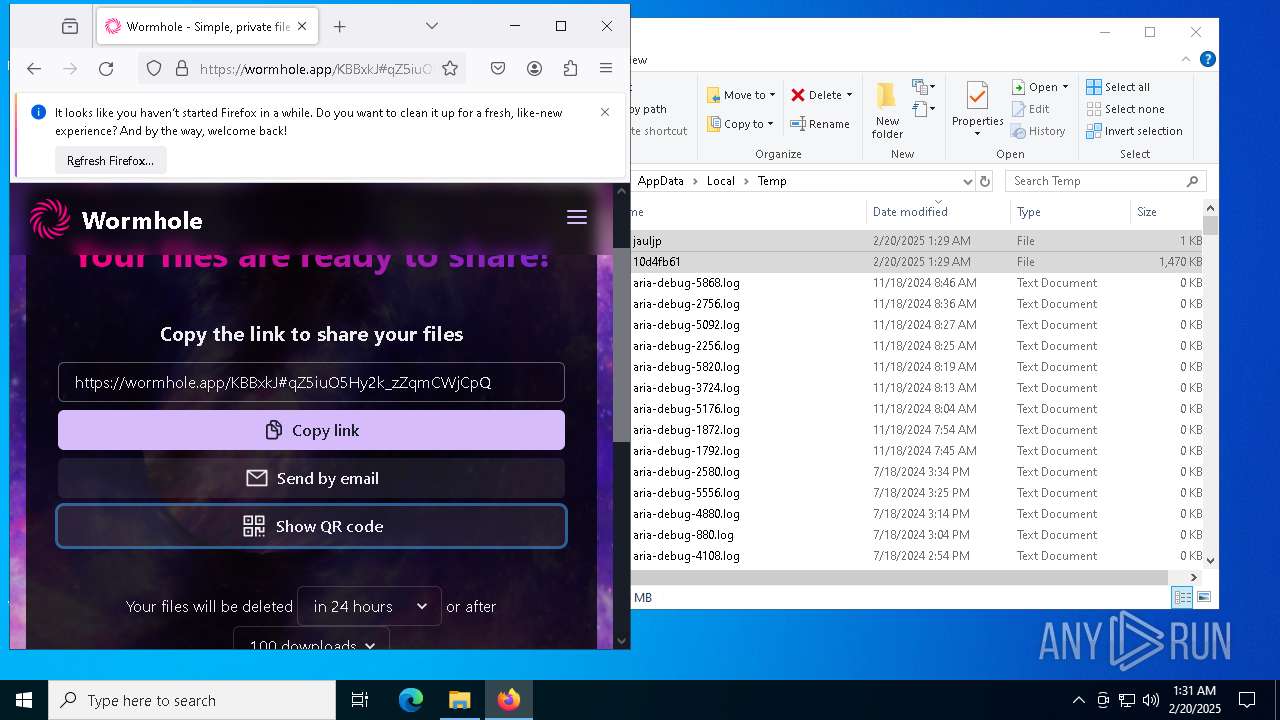Click Select none in Explorer

point(1125,109)
